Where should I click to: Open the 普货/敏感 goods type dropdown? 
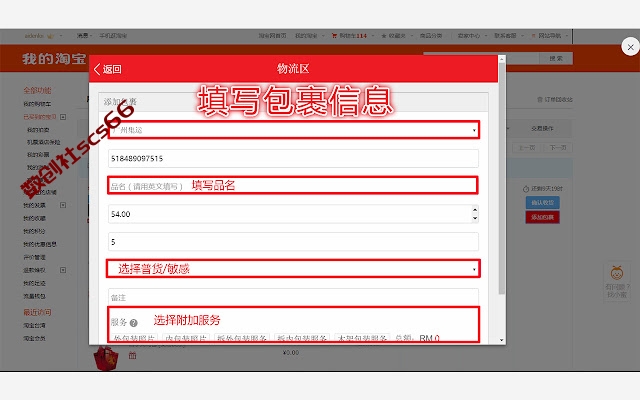pyautogui.click(x=293, y=269)
